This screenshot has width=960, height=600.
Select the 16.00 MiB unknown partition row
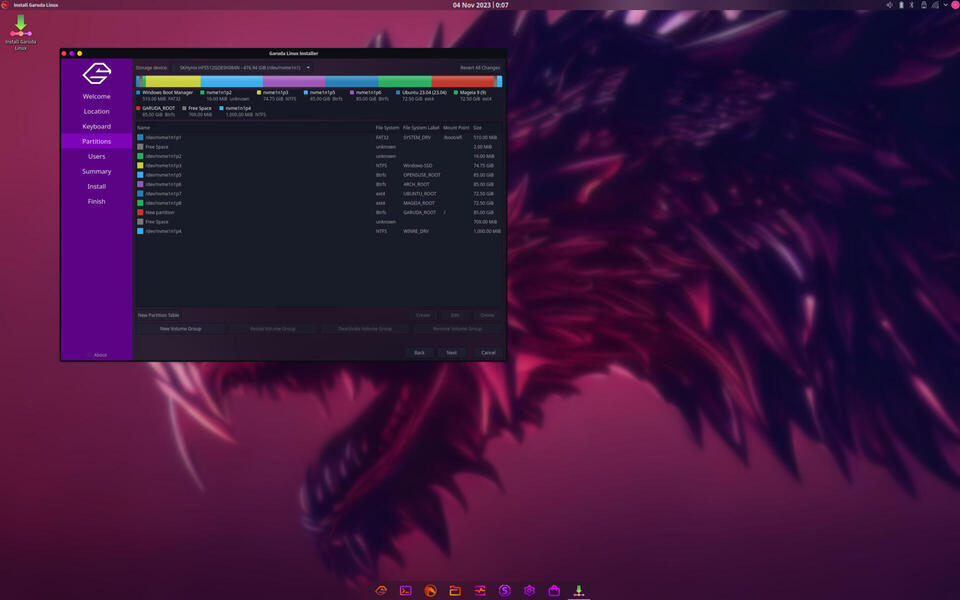tap(319, 156)
